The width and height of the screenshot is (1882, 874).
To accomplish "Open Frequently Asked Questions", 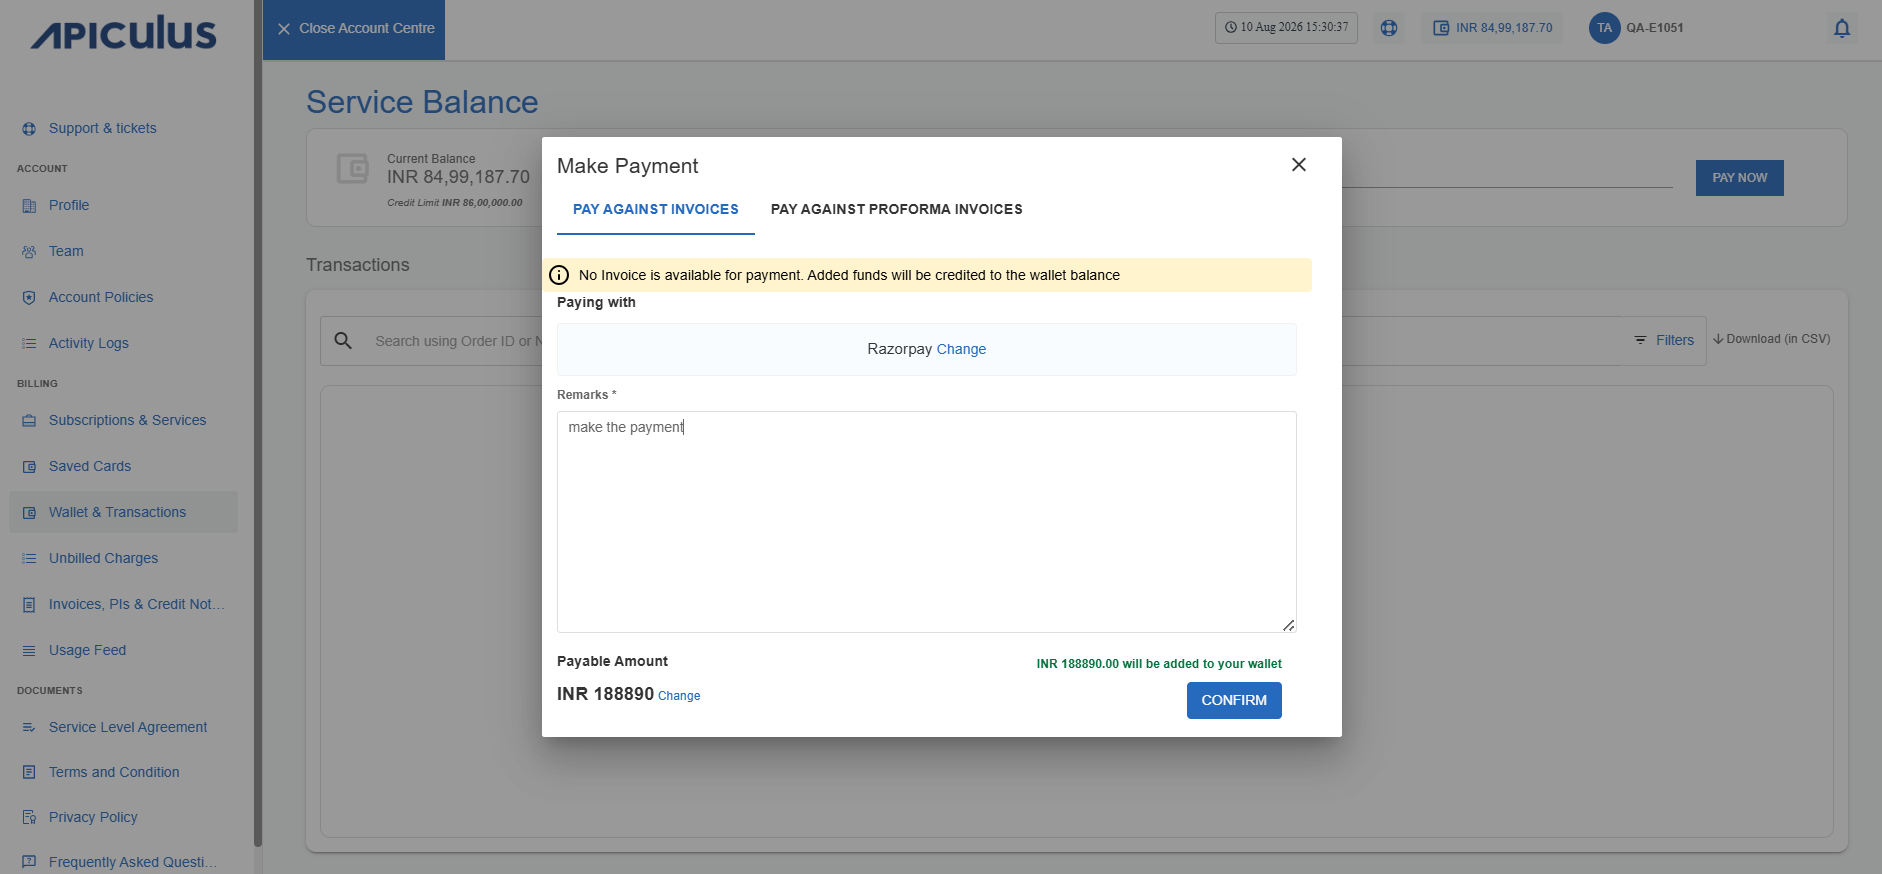I will [133, 863].
